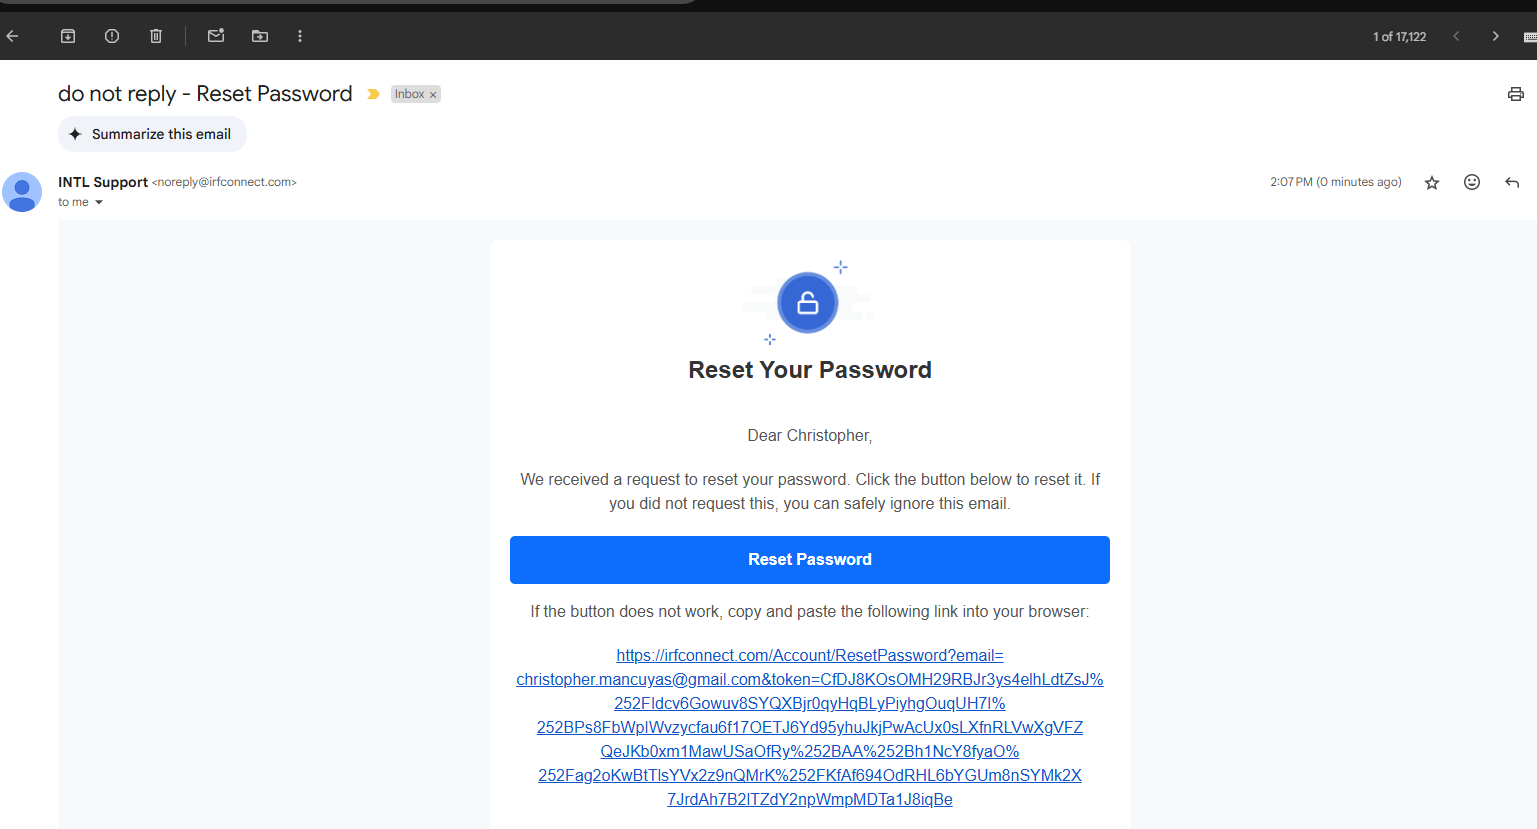Go back to the inbox list

(12, 36)
